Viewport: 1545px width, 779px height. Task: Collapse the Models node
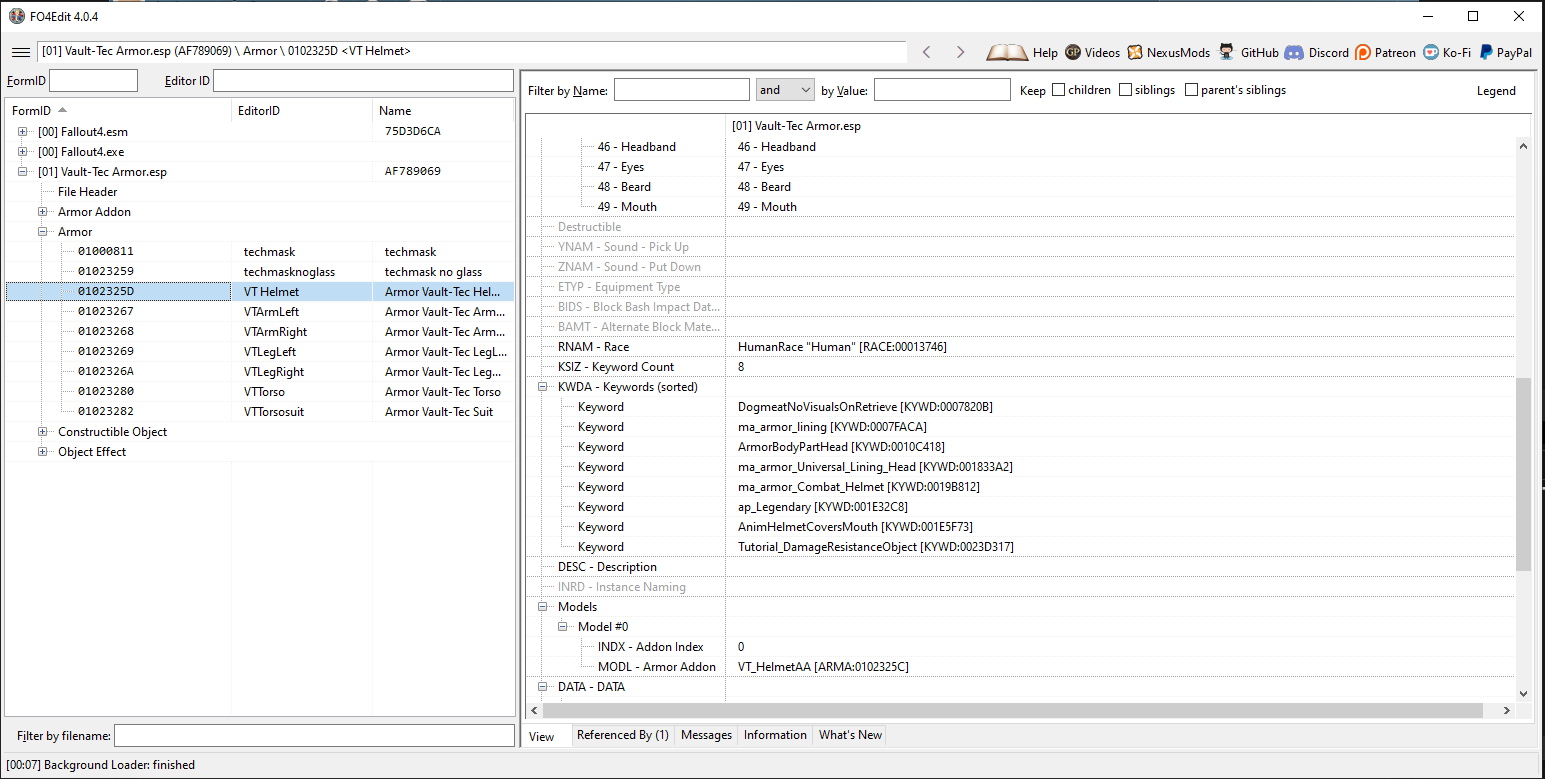click(543, 607)
